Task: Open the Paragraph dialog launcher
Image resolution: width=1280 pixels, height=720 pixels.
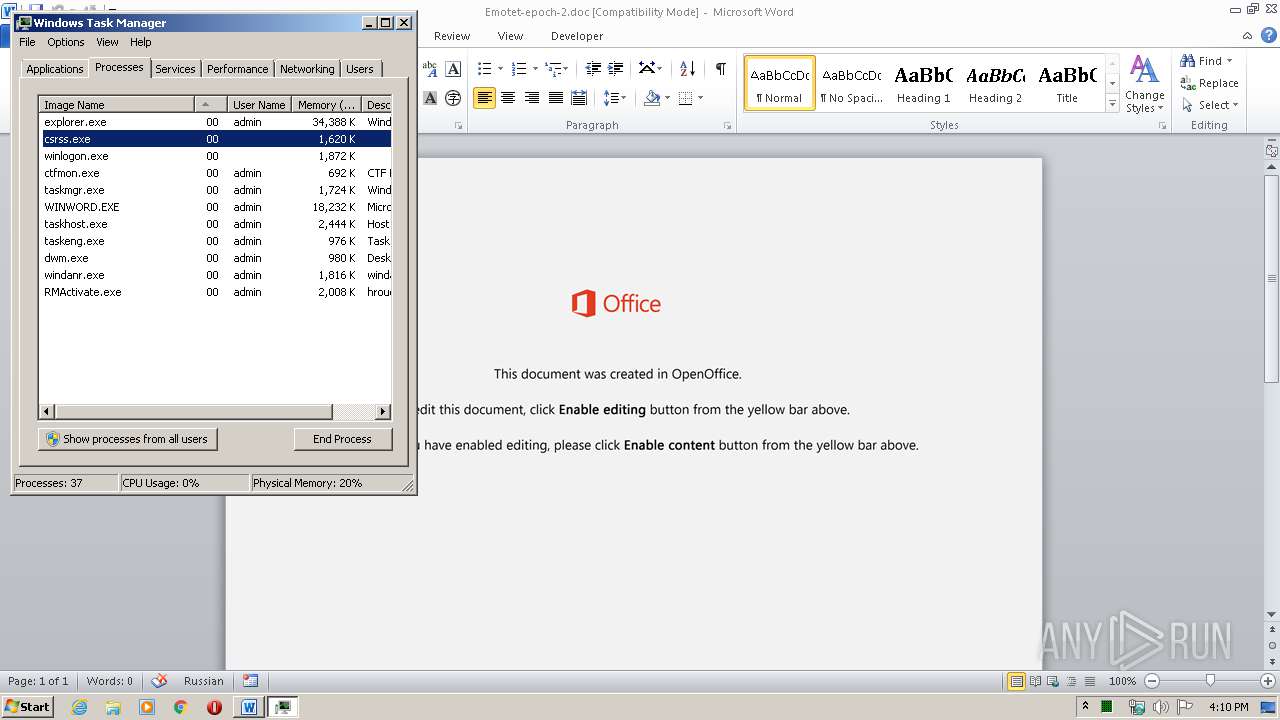Action: [x=726, y=126]
